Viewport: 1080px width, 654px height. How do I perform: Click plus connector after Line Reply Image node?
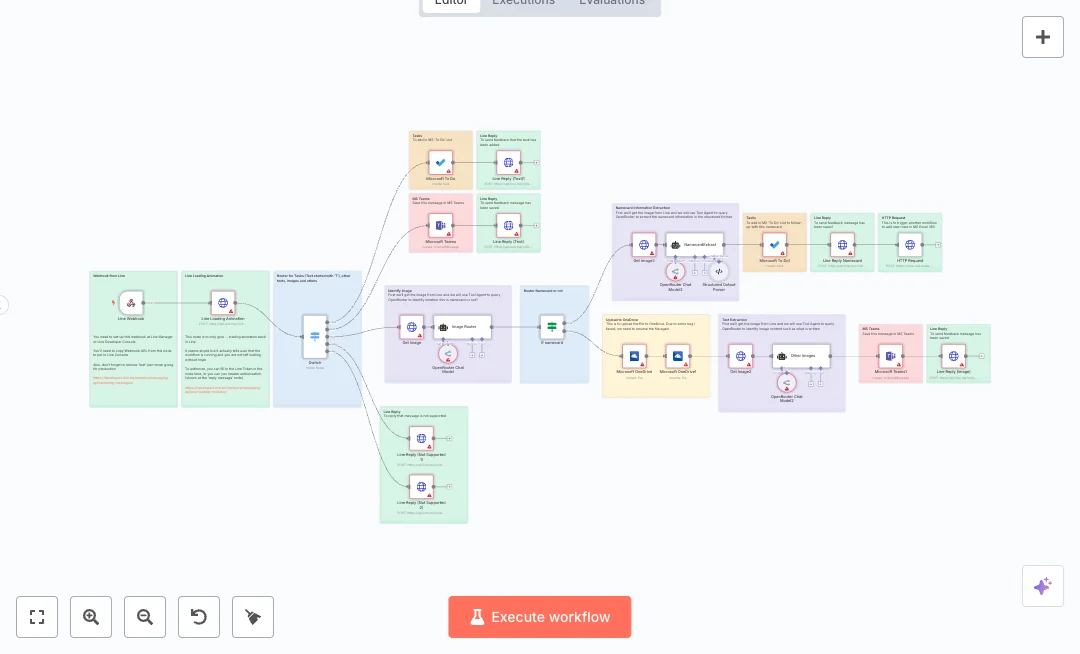click(983, 356)
